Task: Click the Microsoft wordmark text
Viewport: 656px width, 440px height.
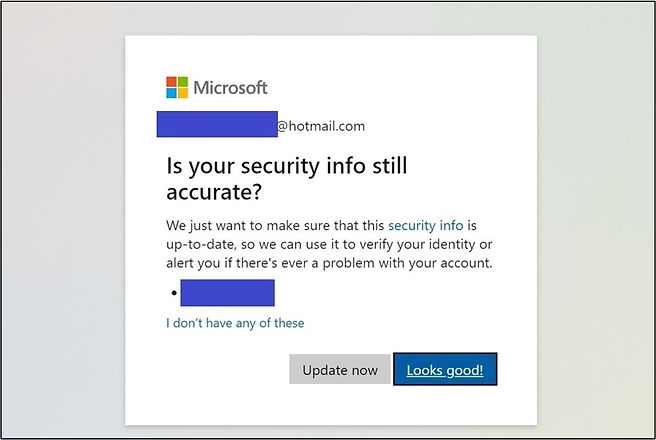Action: [x=231, y=88]
